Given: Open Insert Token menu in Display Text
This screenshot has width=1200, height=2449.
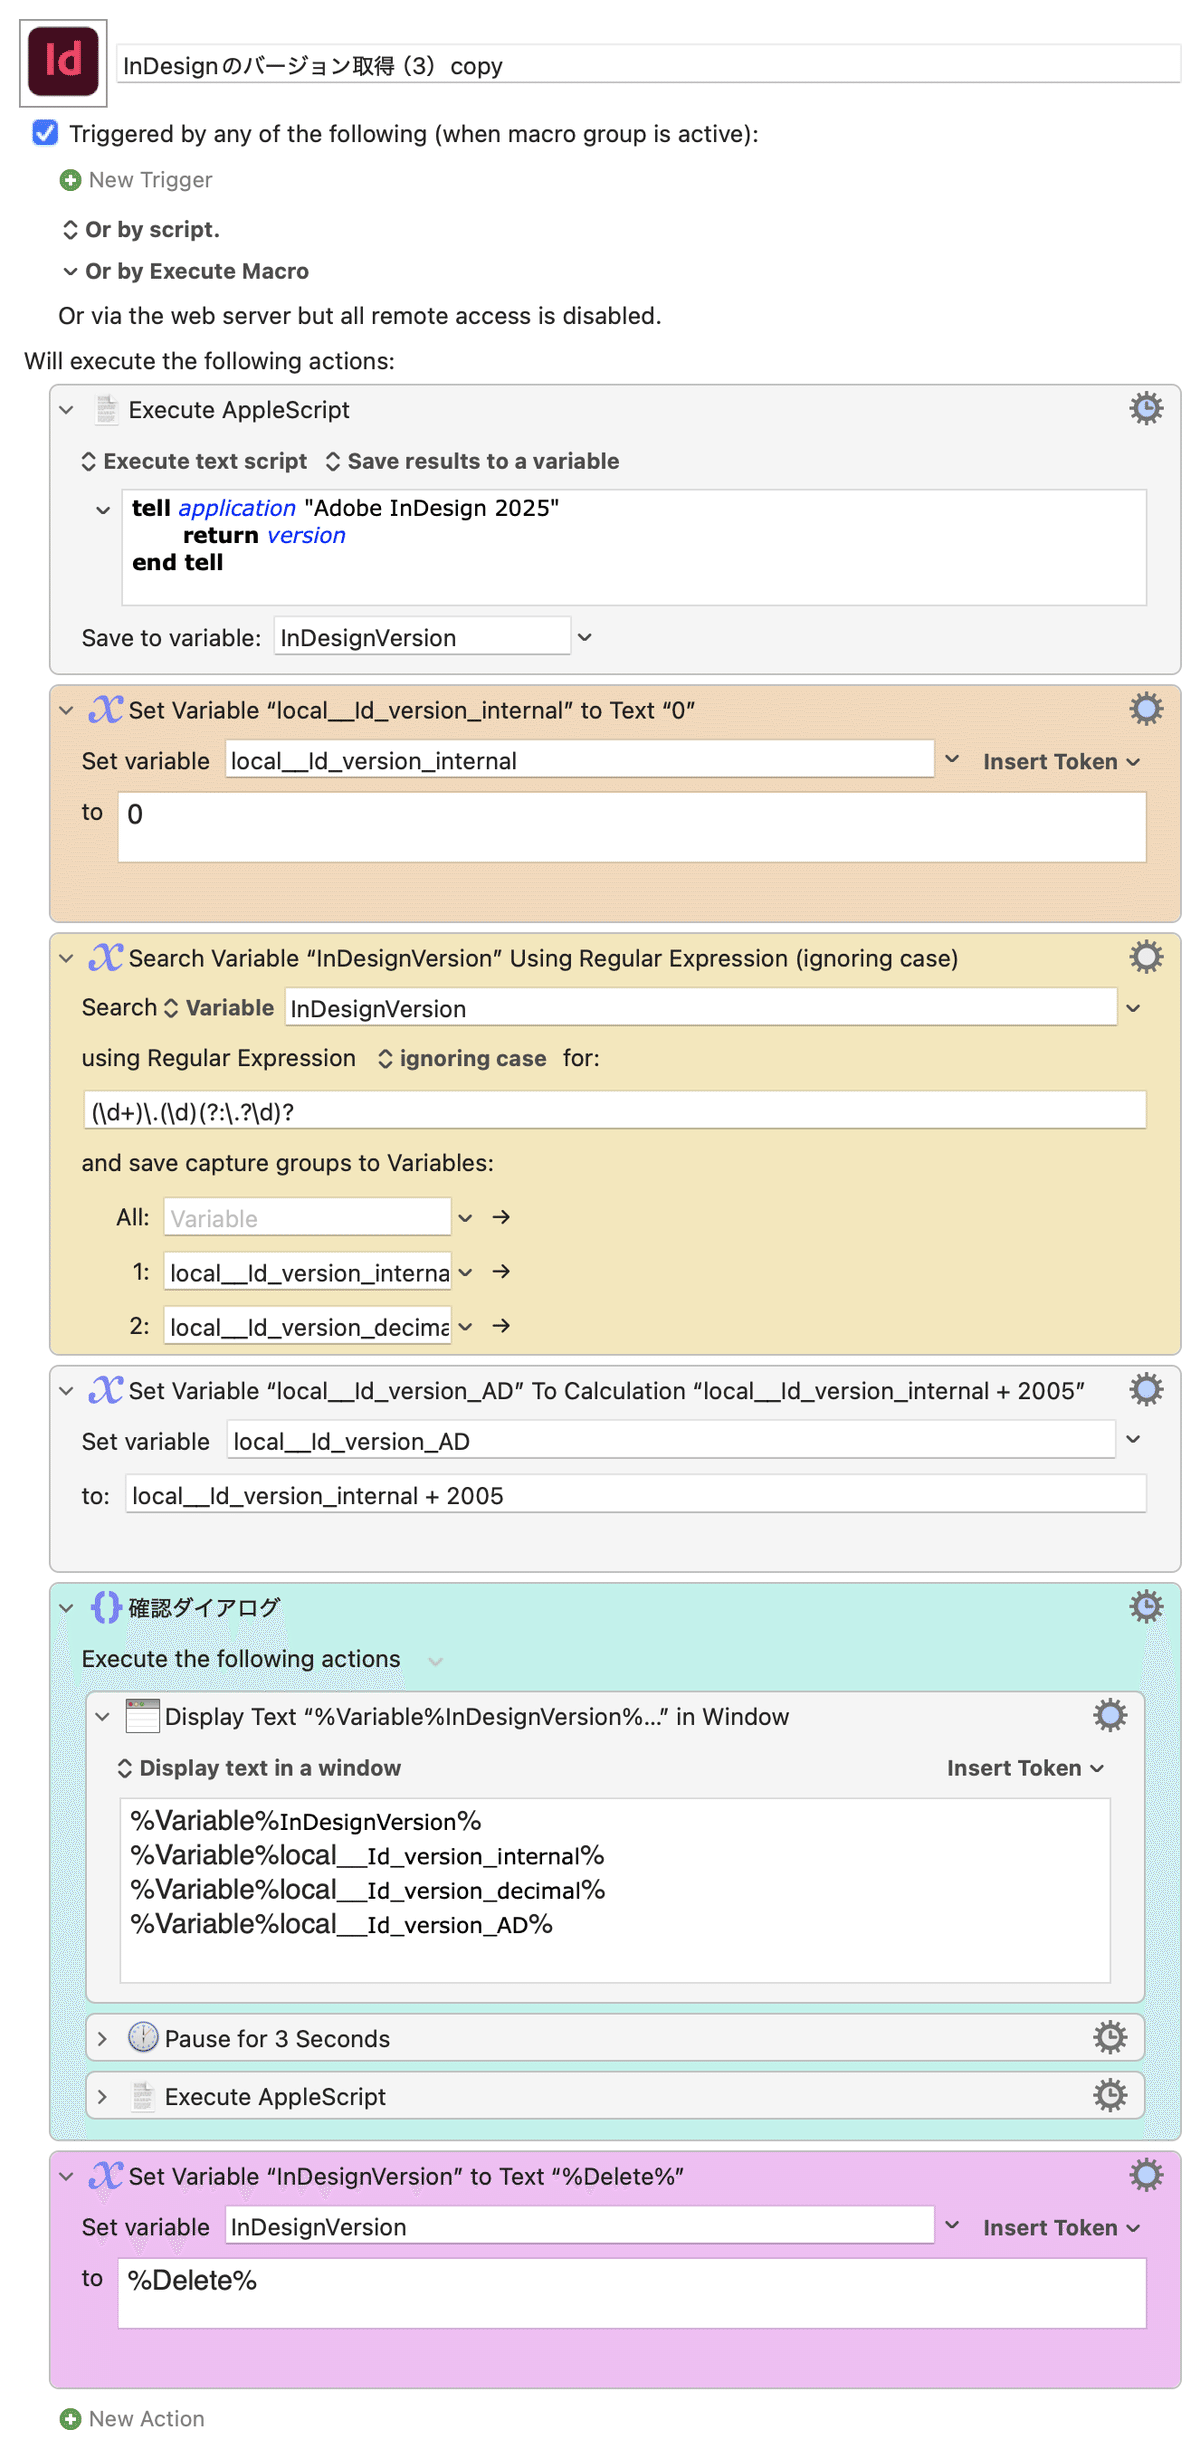Looking at the screenshot, I should (x=1025, y=1767).
